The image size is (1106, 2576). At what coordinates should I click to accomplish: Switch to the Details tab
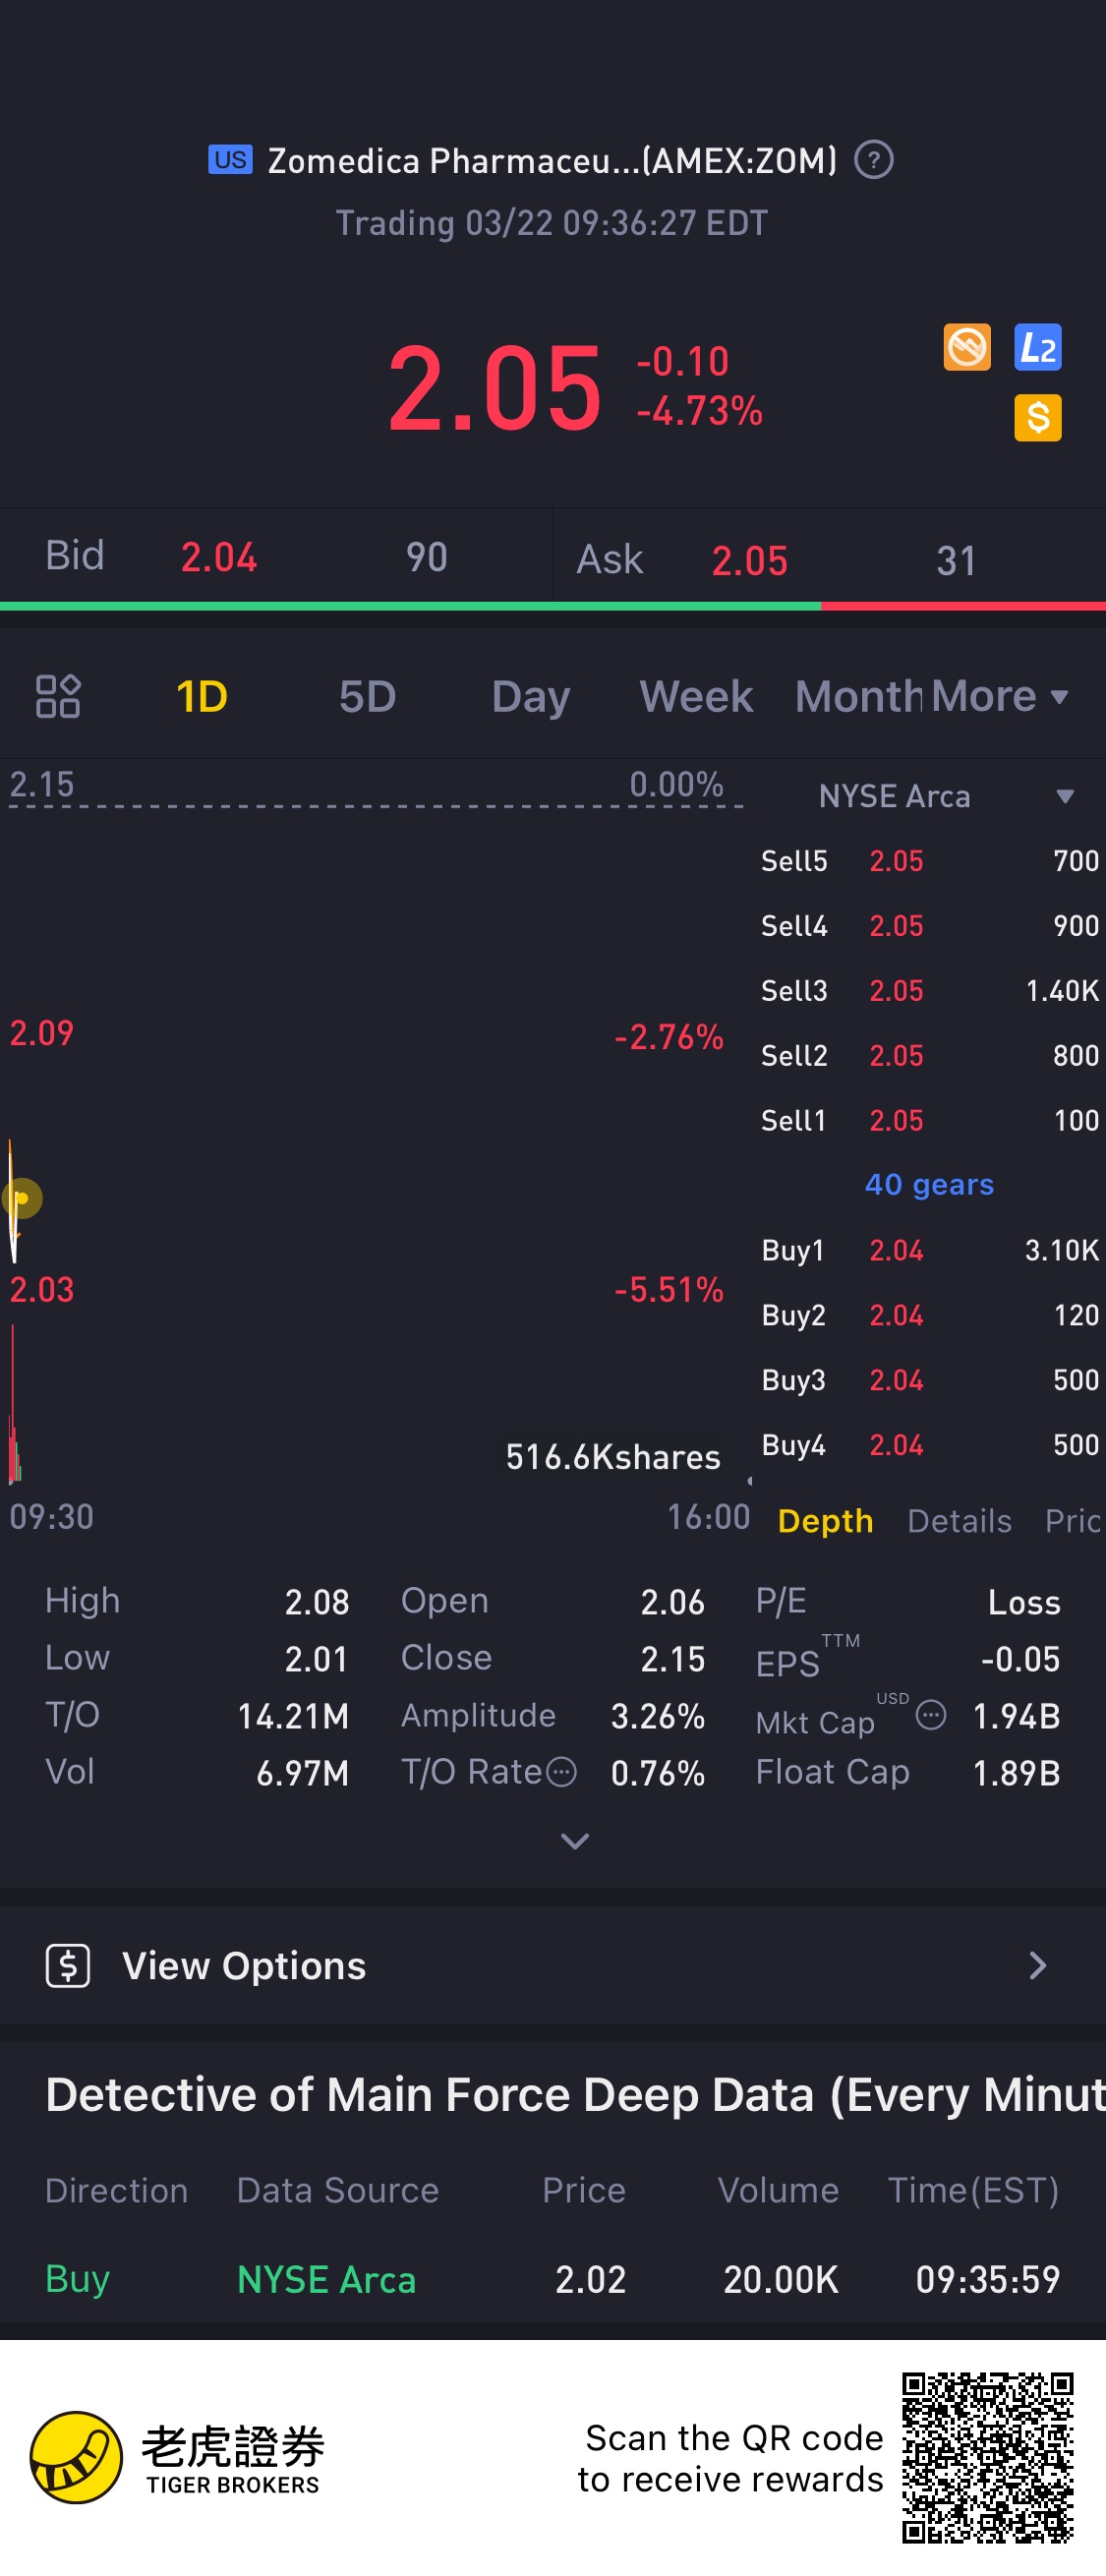[x=959, y=1521]
